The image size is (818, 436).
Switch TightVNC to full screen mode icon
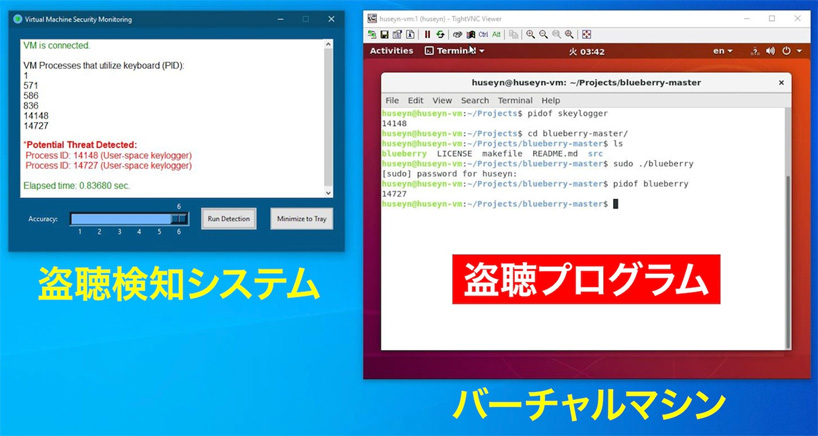pos(587,34)
